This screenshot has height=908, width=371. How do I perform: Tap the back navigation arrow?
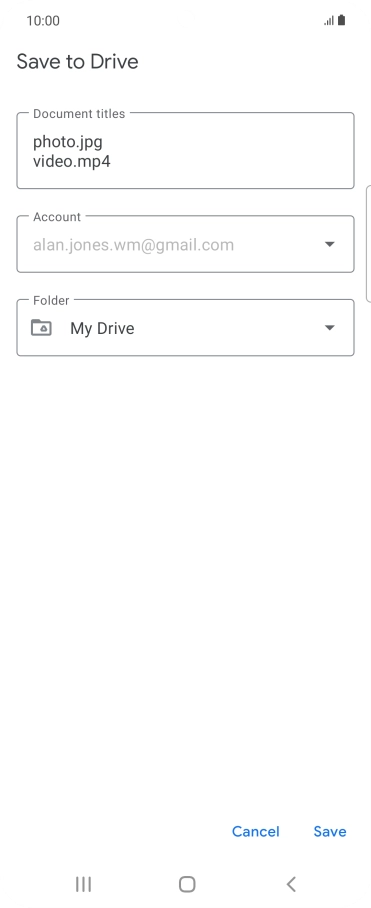click(x=291, y=884)
